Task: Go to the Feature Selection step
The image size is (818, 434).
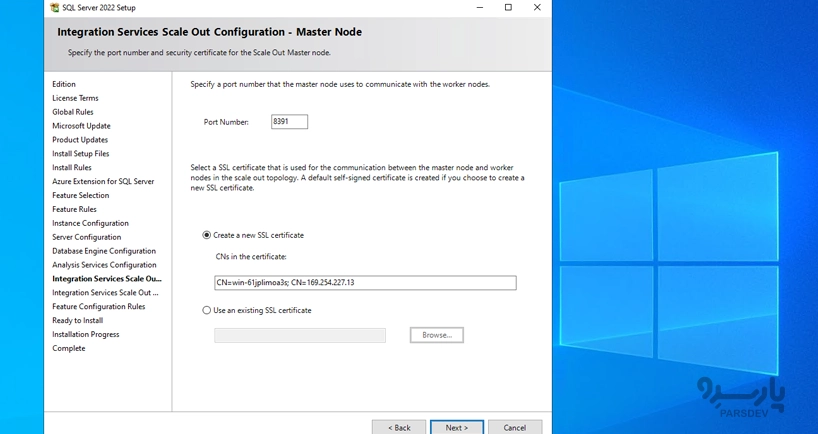Action: tap(81, 195)
